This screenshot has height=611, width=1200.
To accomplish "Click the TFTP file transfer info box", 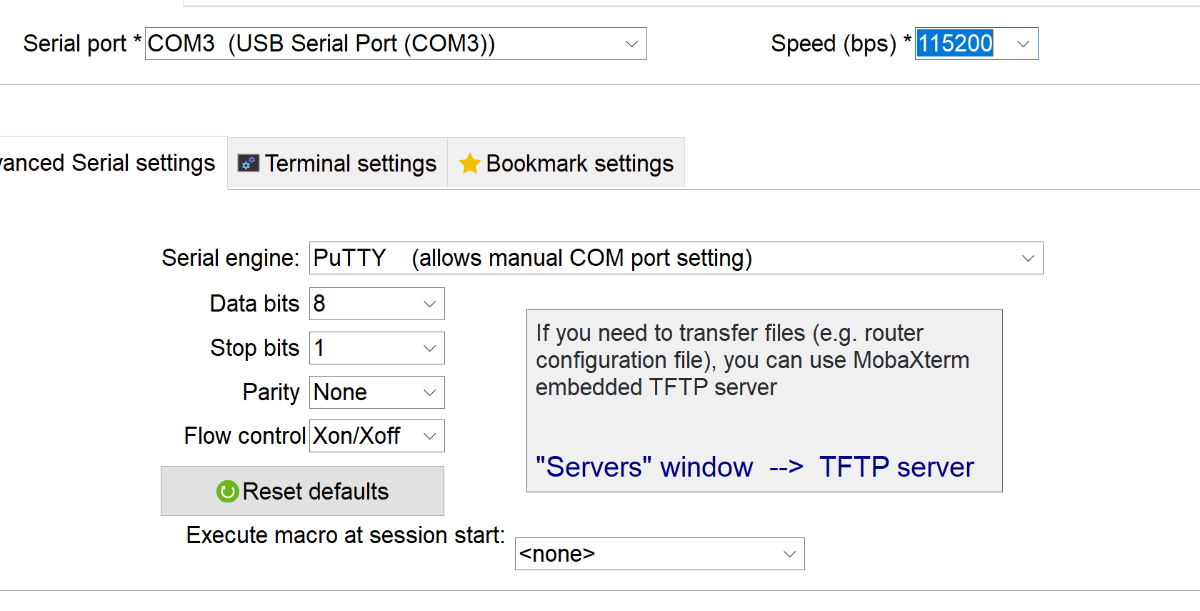I will (x=764, y=401).
